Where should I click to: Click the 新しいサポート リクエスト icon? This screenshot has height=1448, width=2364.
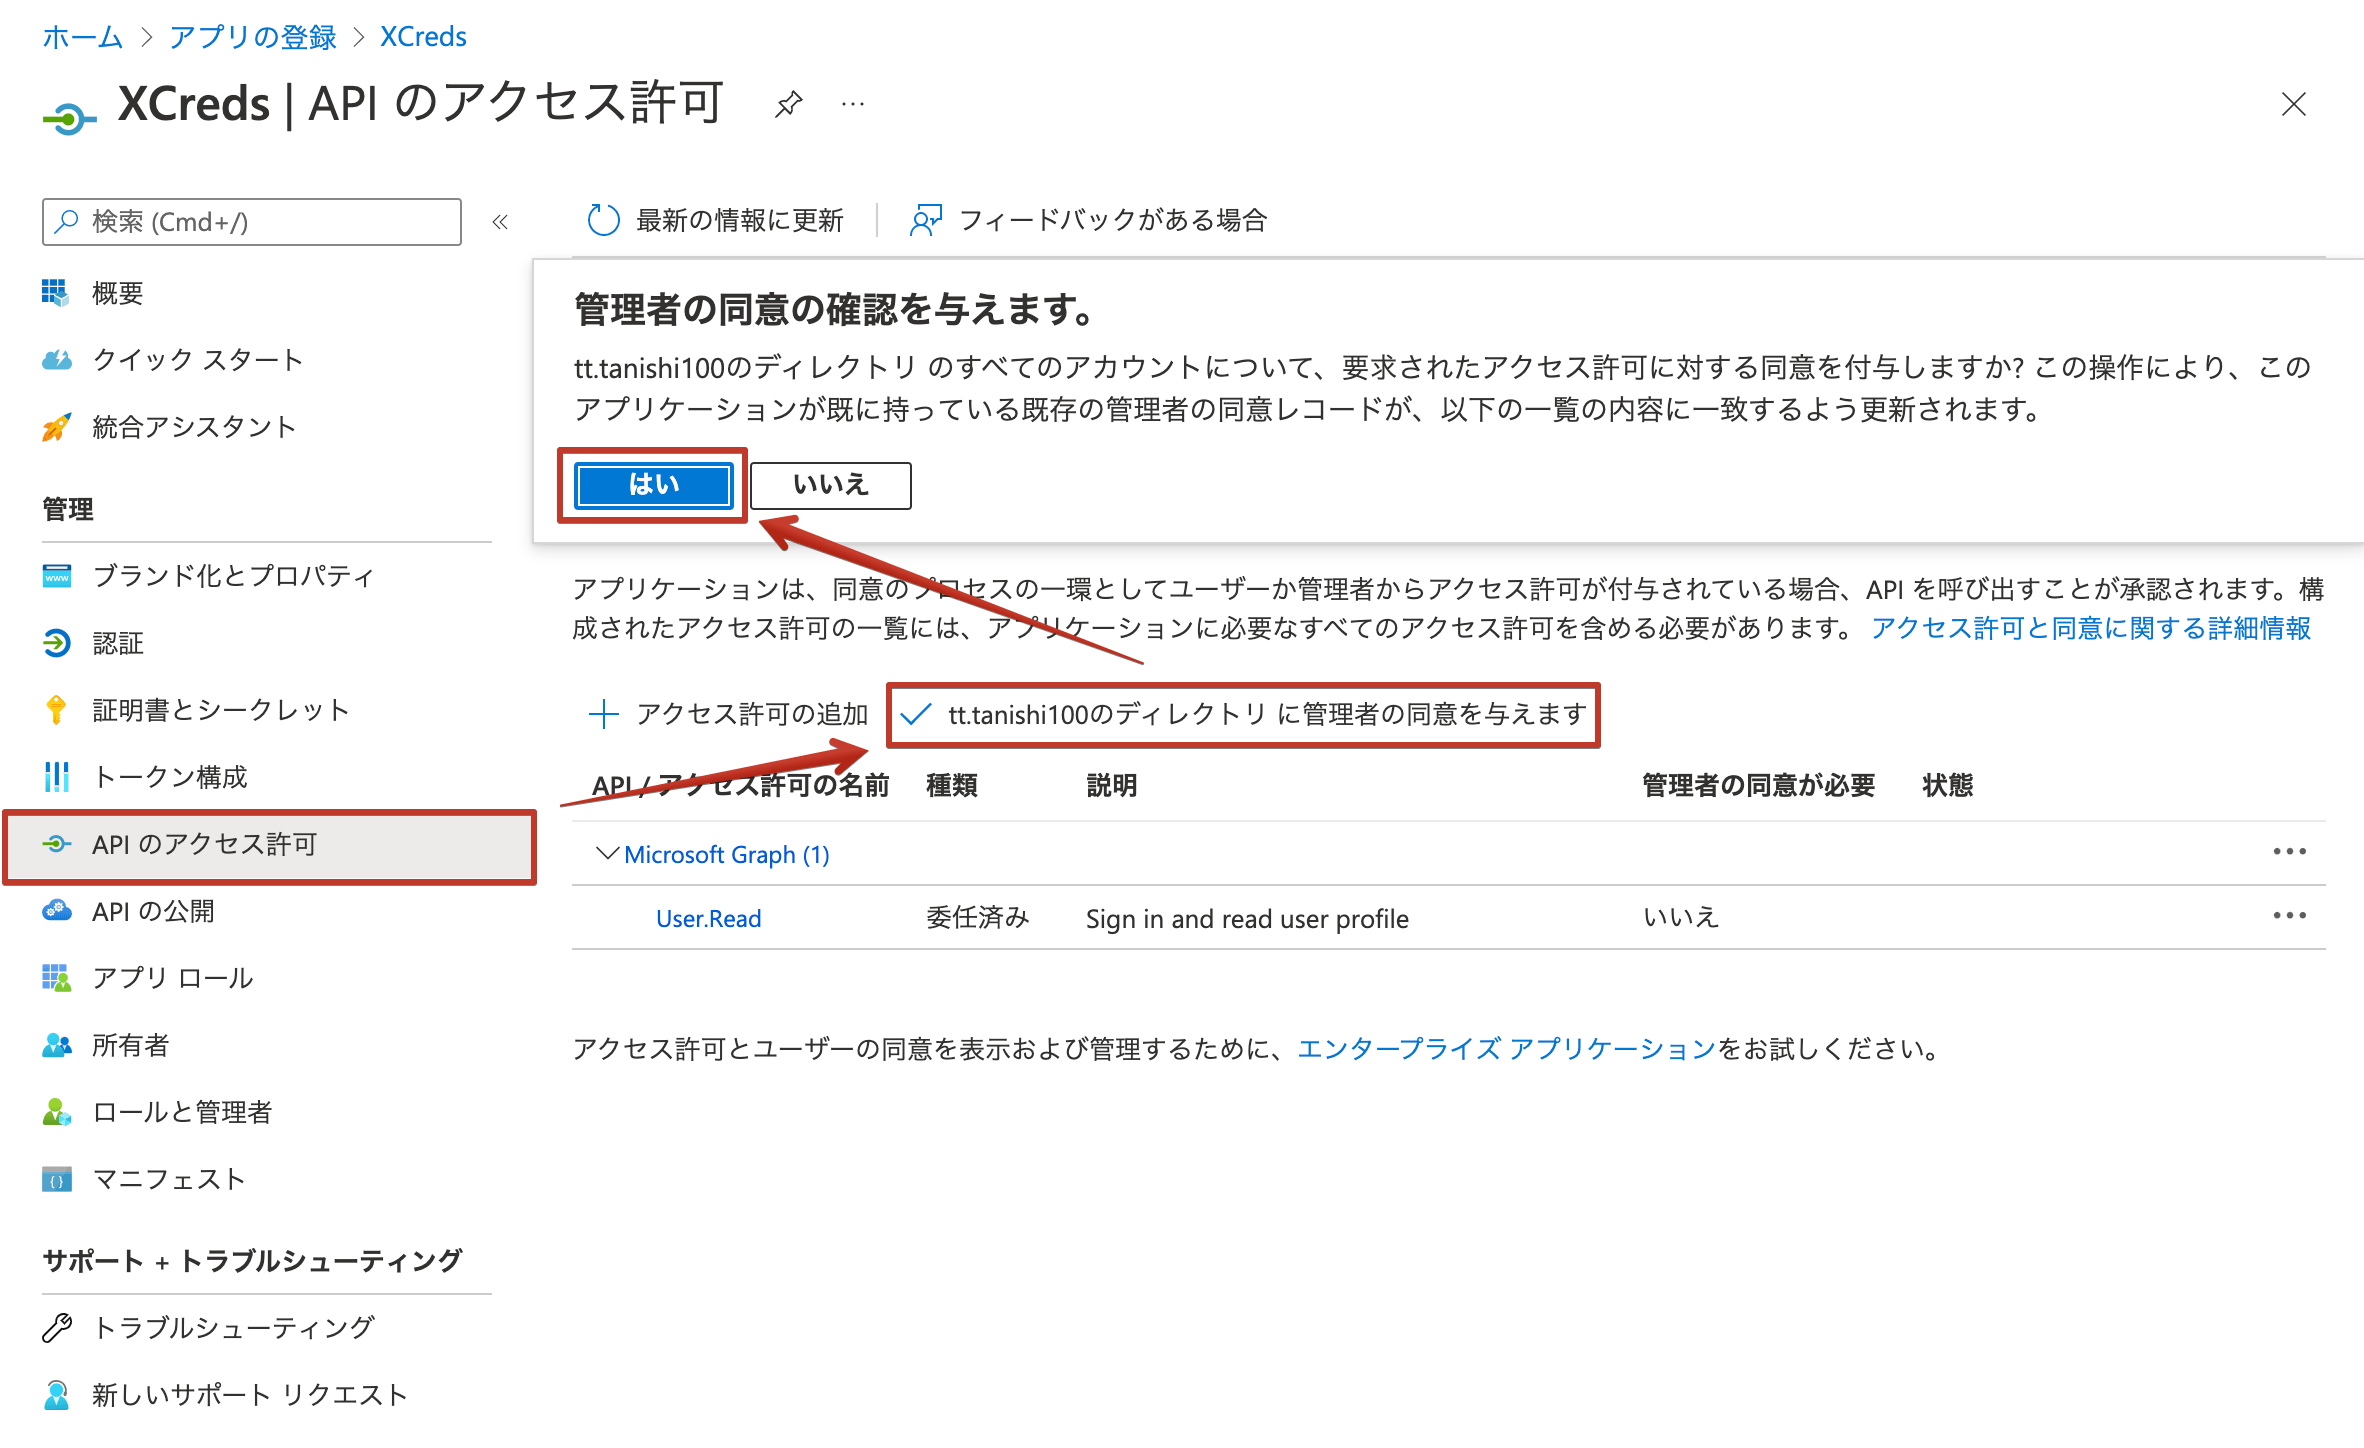57,1394
